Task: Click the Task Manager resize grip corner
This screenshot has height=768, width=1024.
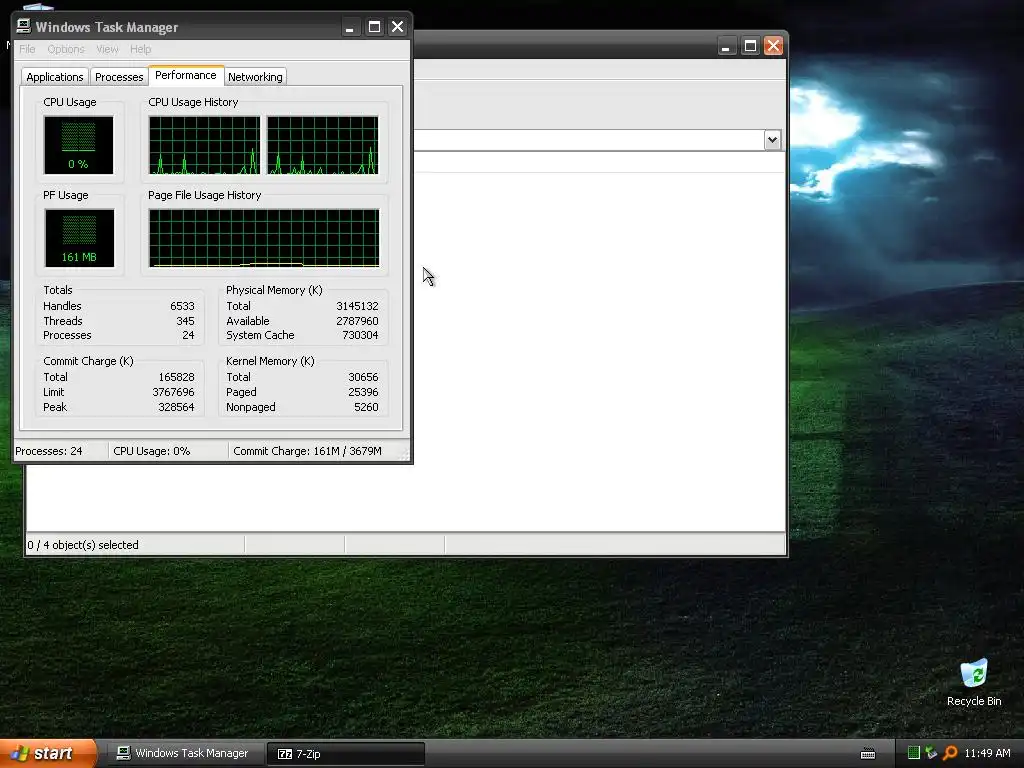Action: click(405, 455)
